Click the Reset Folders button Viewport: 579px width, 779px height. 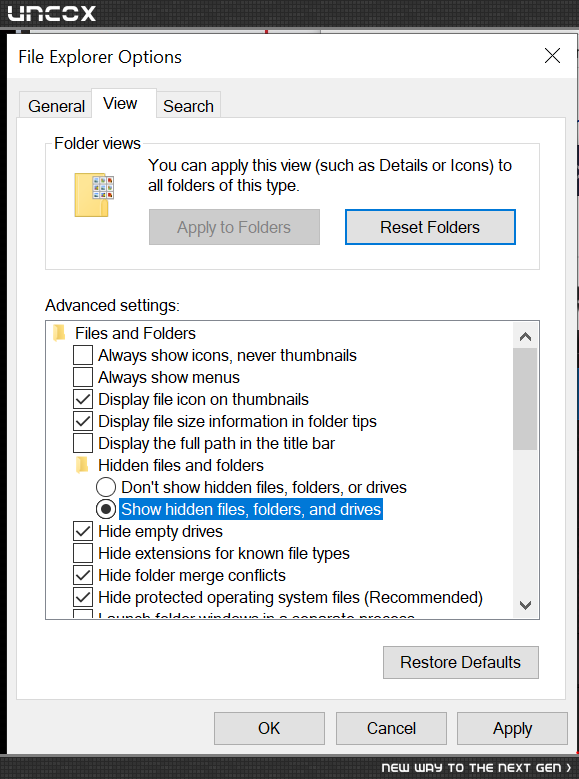(430, 227)
